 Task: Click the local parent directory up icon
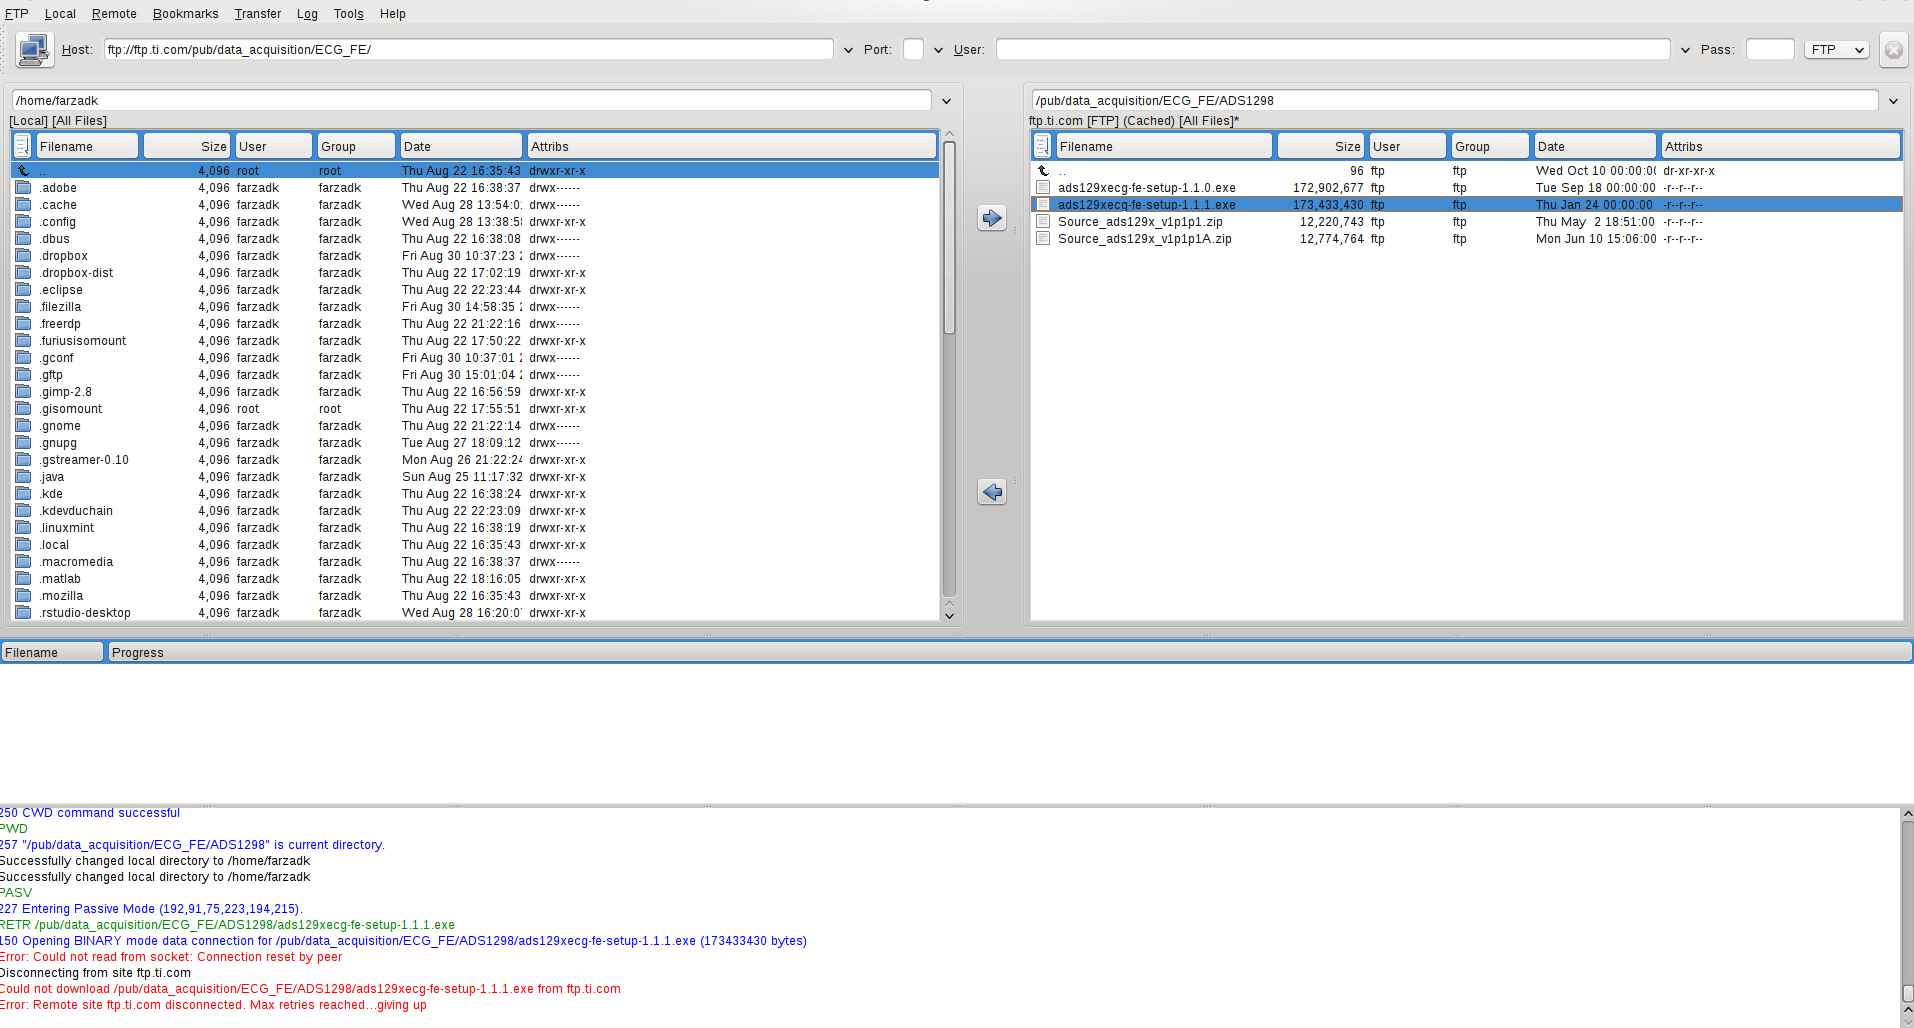23,171
